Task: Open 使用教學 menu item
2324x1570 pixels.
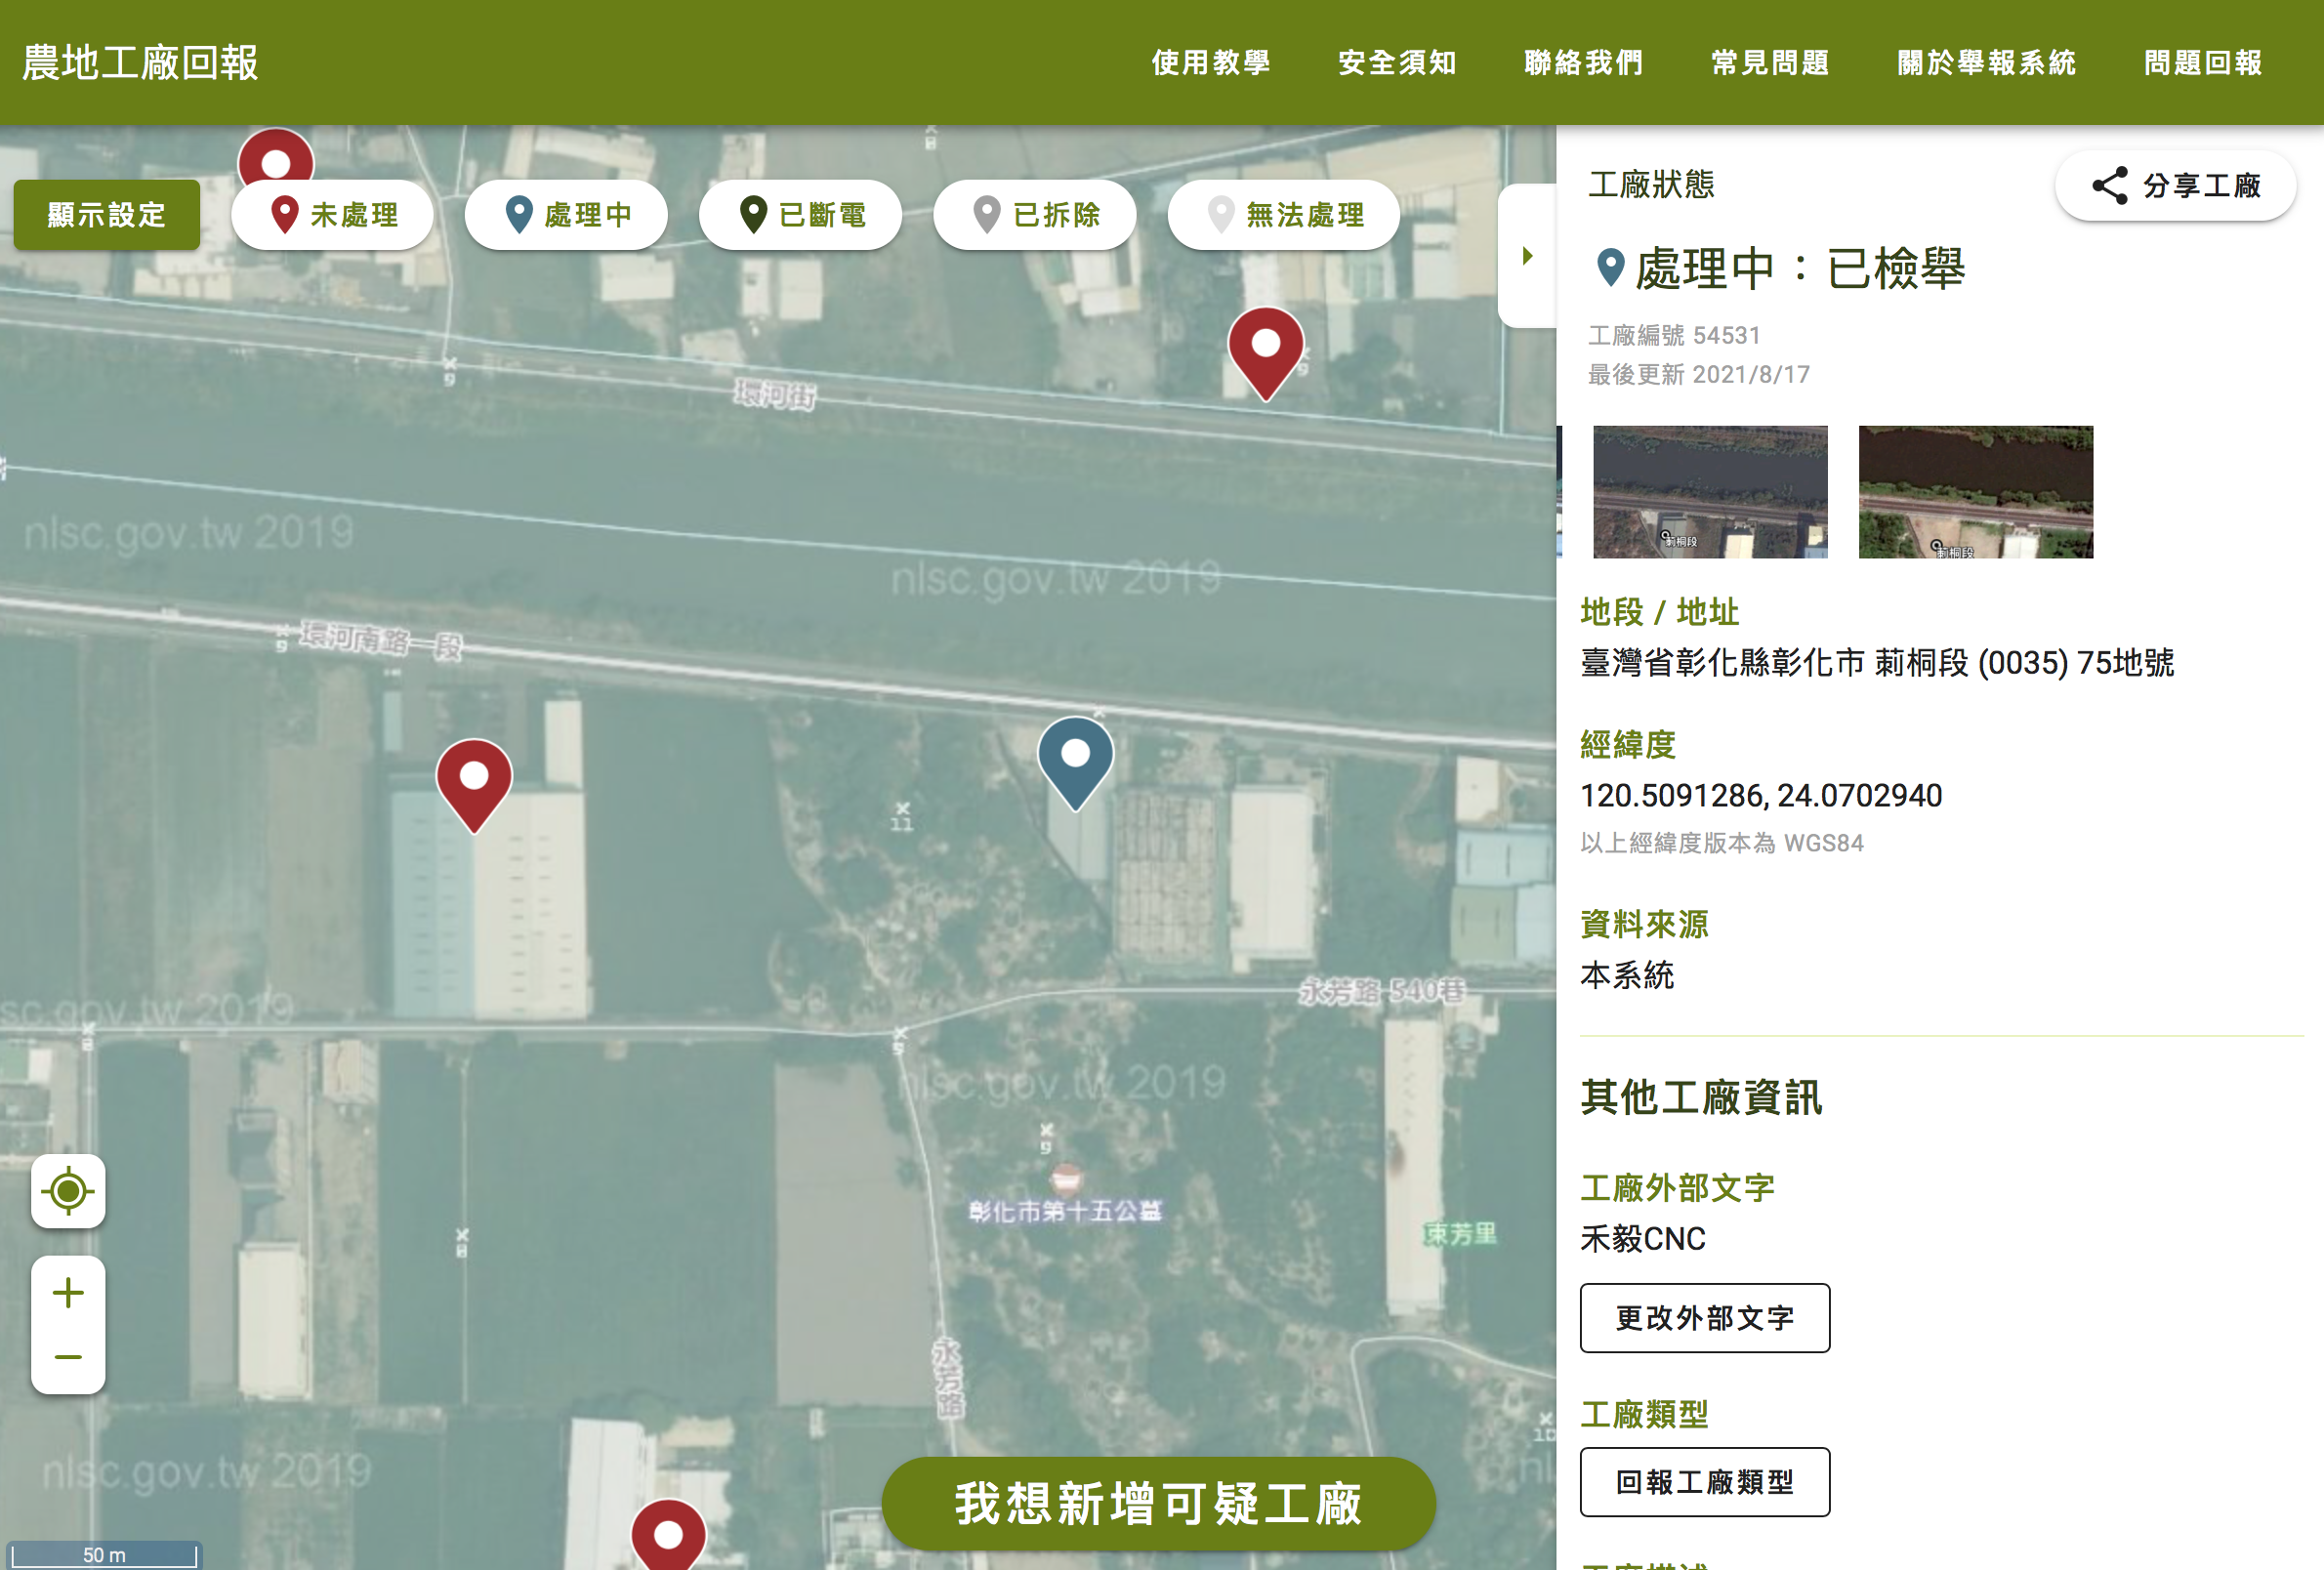Action: pos(1210,63)
